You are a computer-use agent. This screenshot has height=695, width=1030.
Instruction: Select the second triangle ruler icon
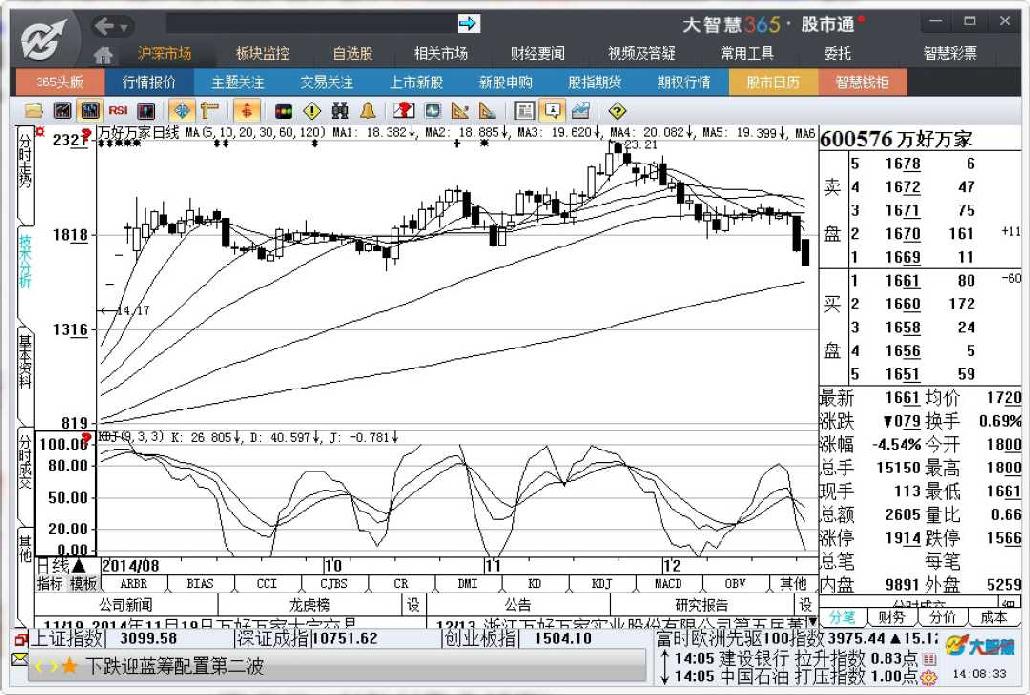tap(487, 110)
